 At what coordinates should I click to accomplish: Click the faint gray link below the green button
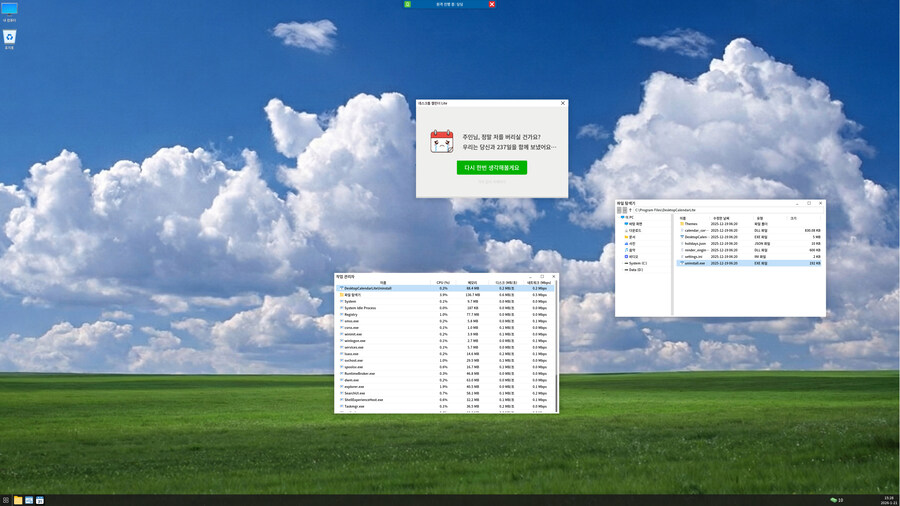pos(491,182)
